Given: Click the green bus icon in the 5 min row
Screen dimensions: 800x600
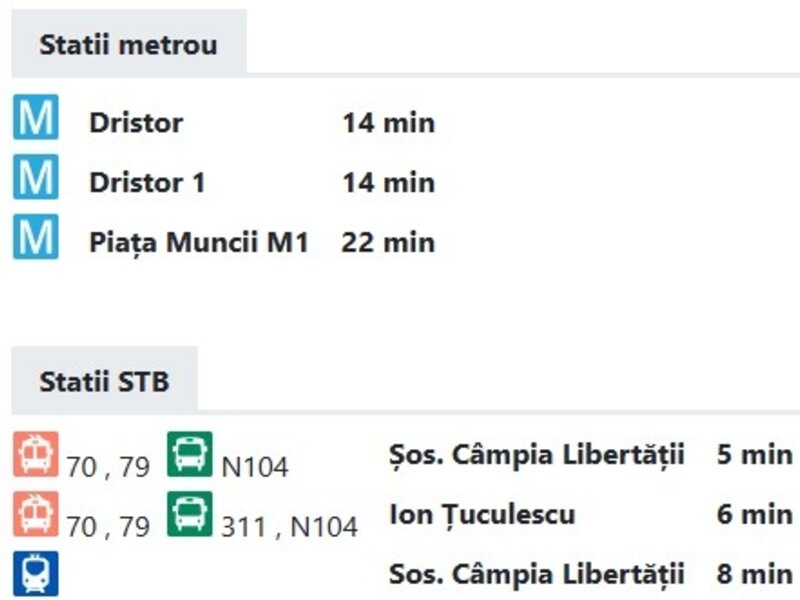Looking at the screenshot, I should click(x=190, y=454).
